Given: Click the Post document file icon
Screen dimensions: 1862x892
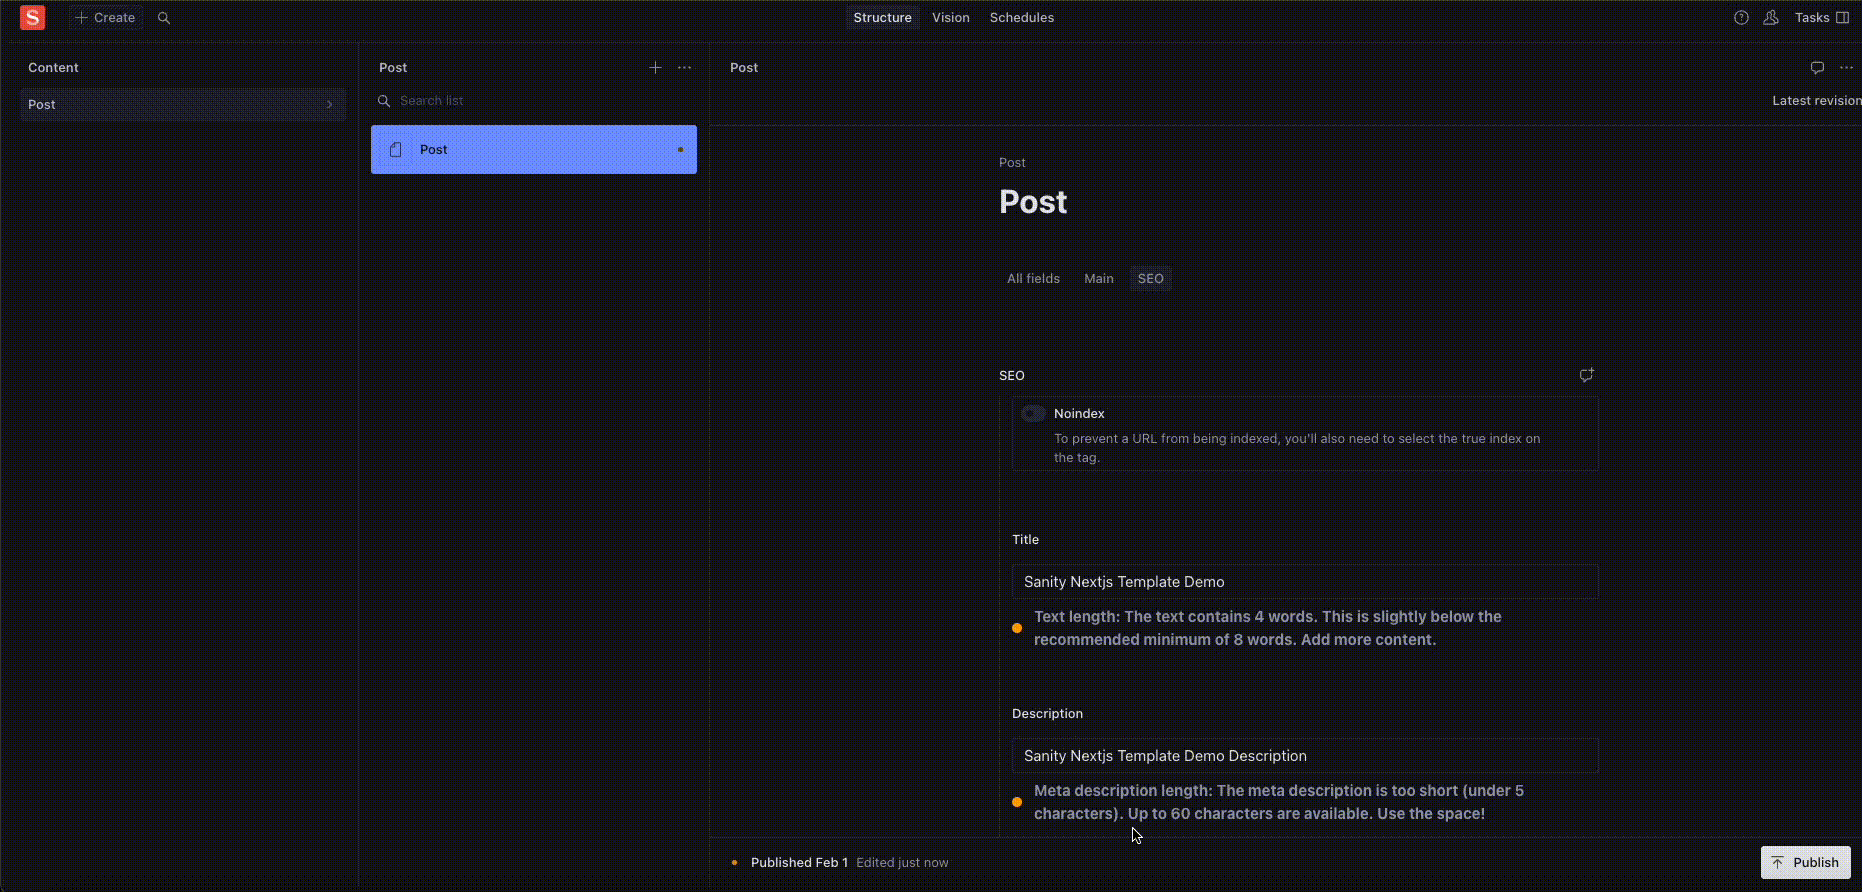Looking at the screenshot, I should coord(396,149).
